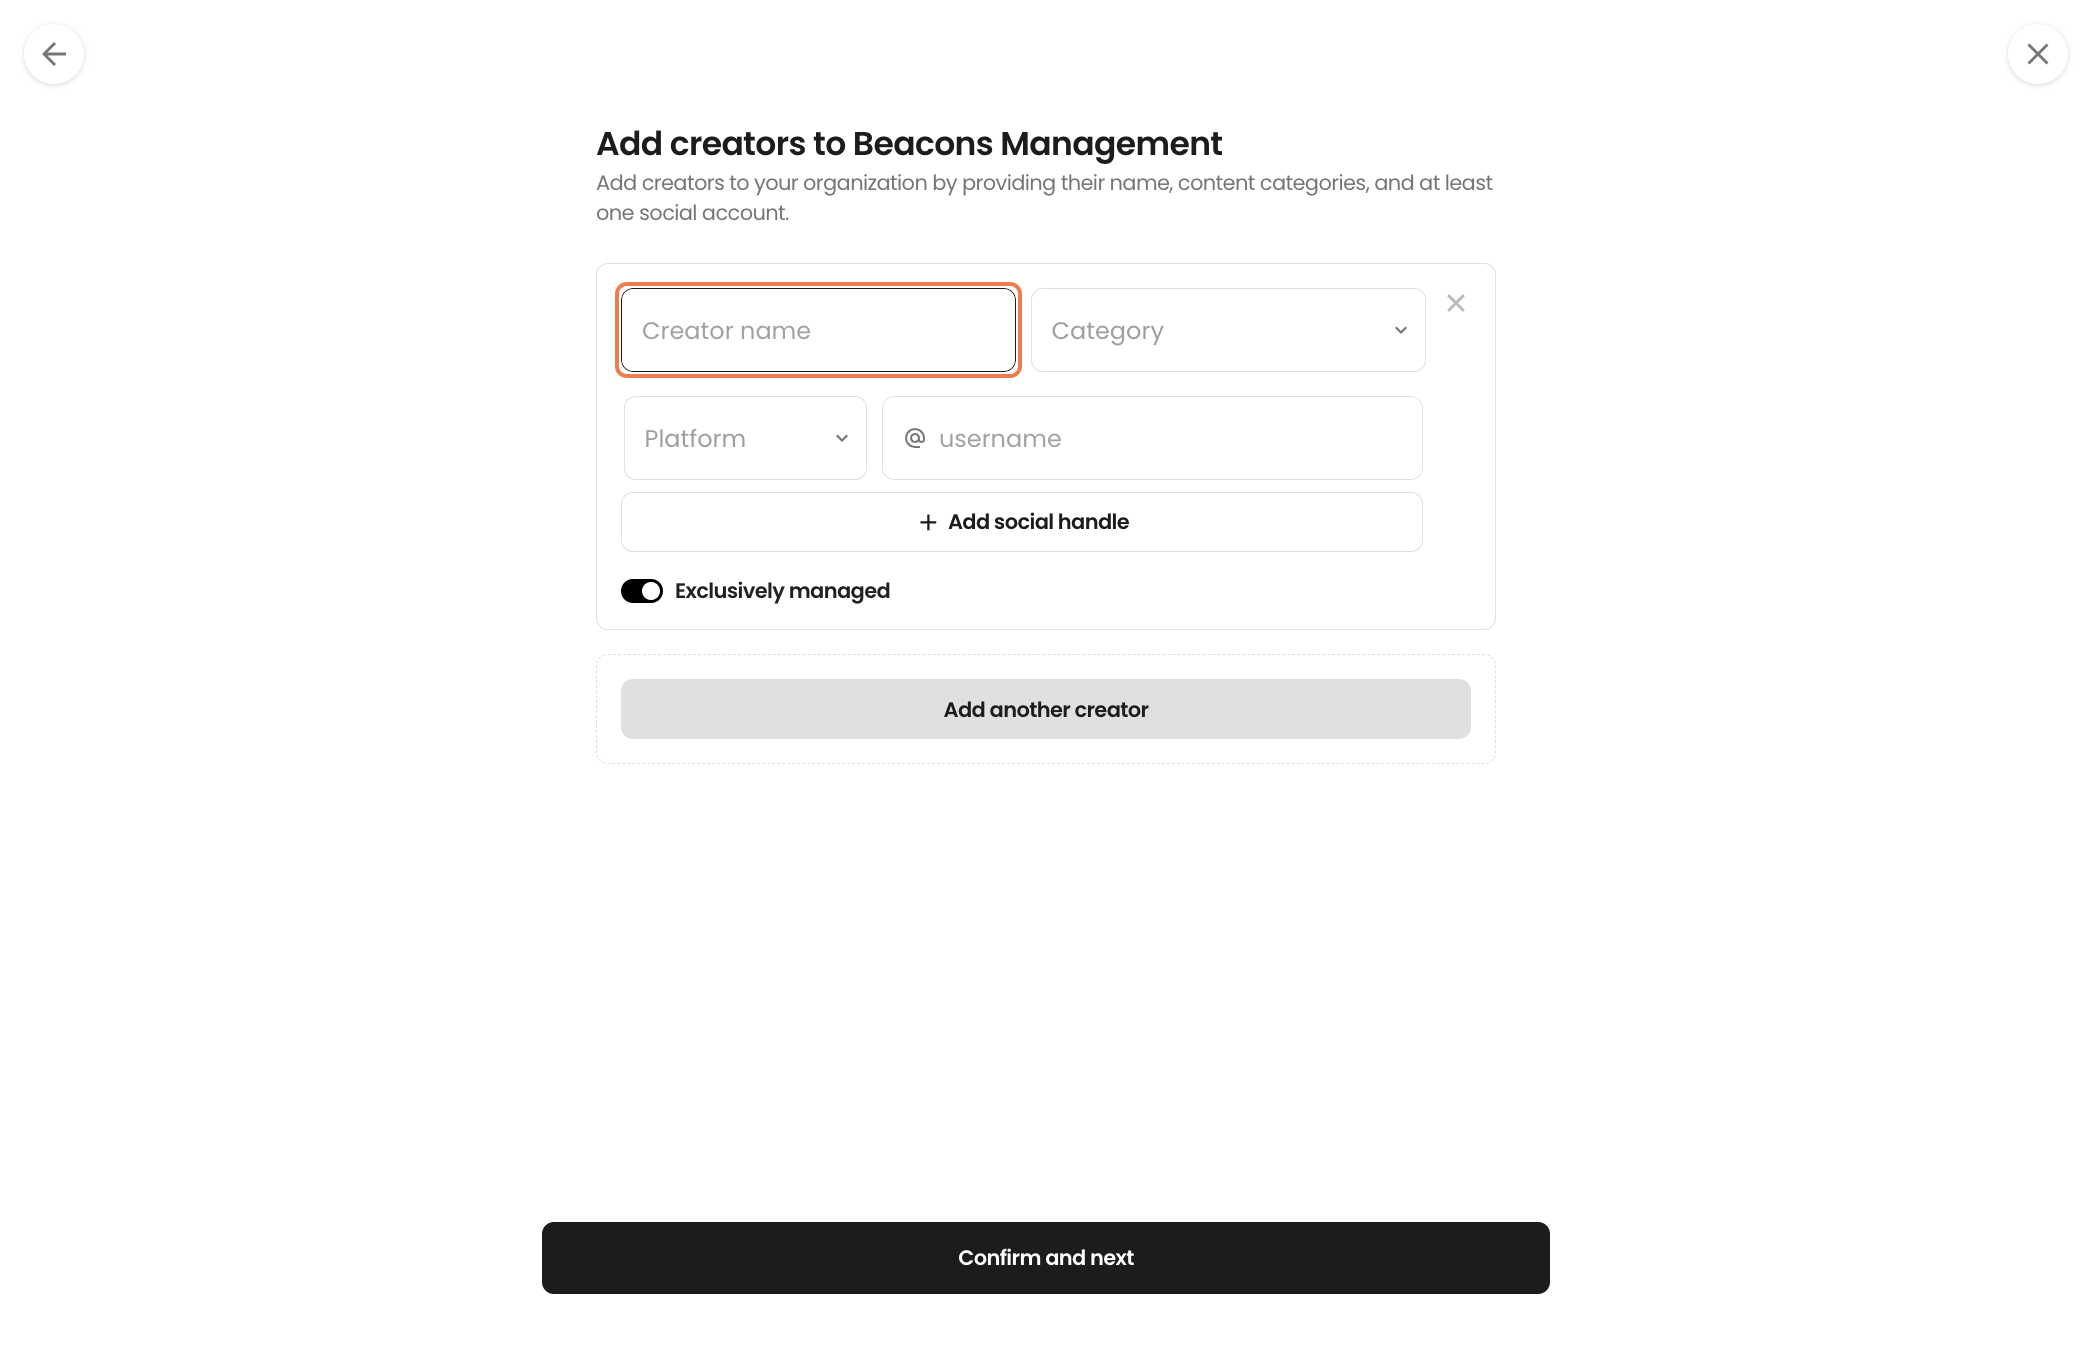
Task: Click Confirm and next button
Action: pos(1046,1258)
